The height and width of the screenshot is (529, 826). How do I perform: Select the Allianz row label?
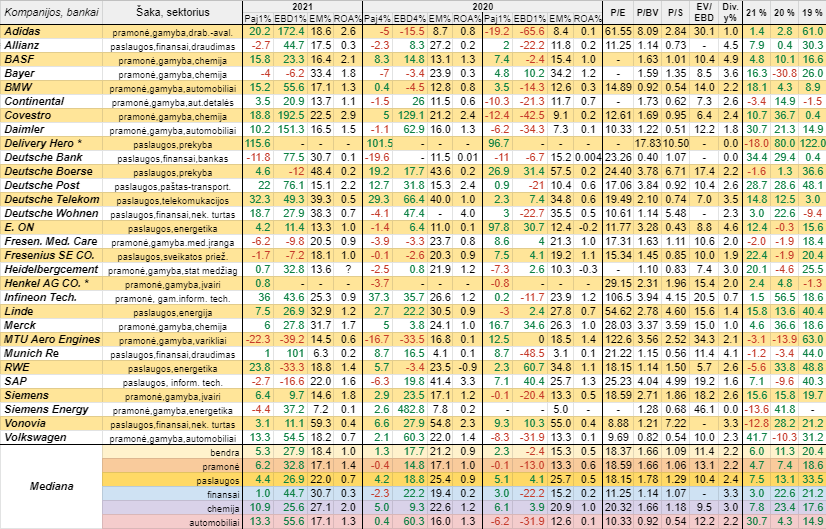(51, 46)
